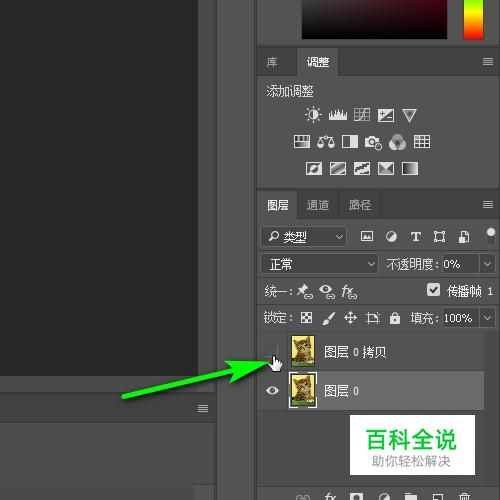Select the 调整 tab
This screenshot has height=500, width=500.
[318, 62]
